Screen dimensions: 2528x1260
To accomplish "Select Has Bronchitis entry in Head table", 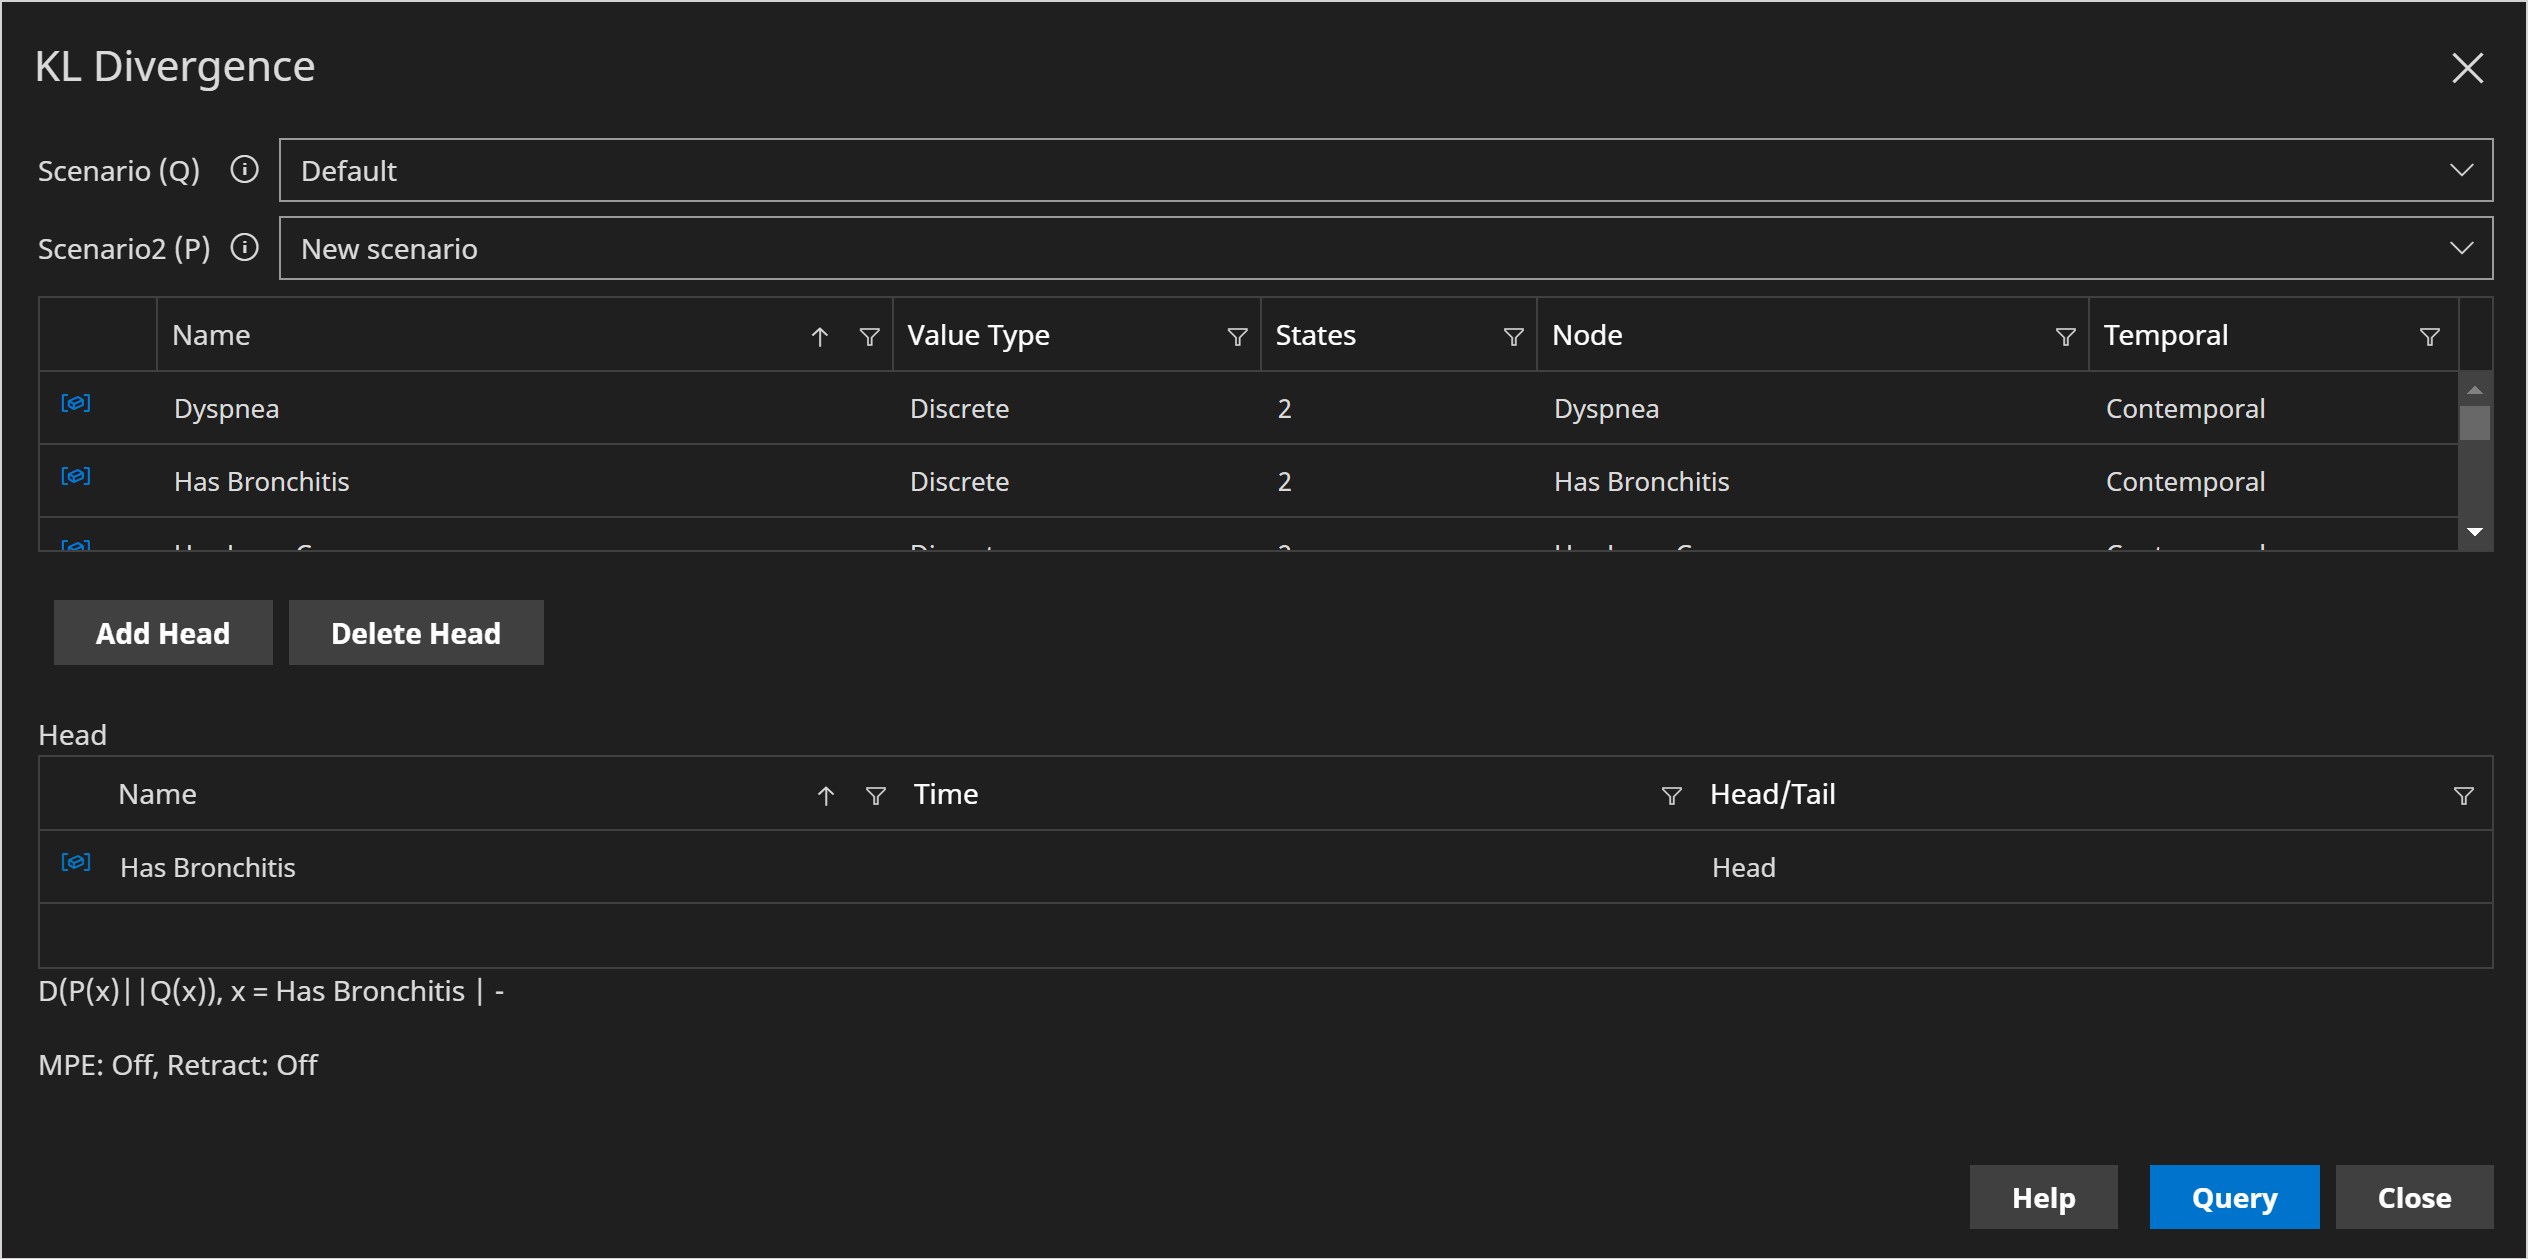I will (208, 867).
